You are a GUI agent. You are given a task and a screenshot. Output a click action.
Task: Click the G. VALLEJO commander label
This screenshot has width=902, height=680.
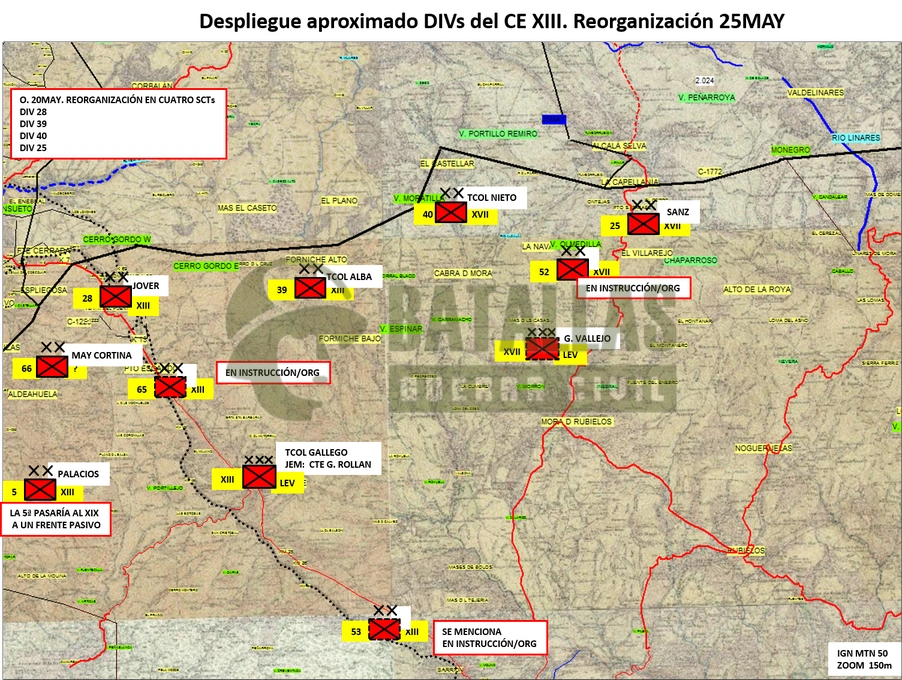pyautogui.click(x=587, y=338)
